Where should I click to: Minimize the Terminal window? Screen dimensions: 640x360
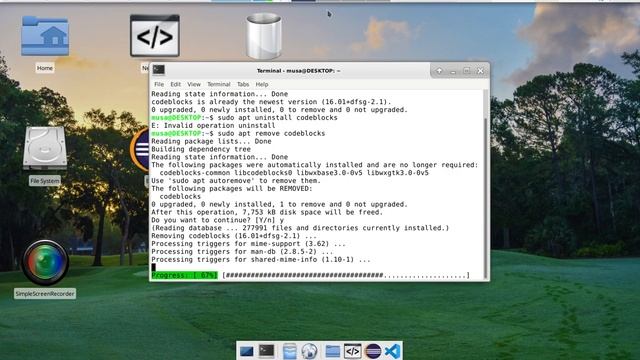(x=453, y=71)
